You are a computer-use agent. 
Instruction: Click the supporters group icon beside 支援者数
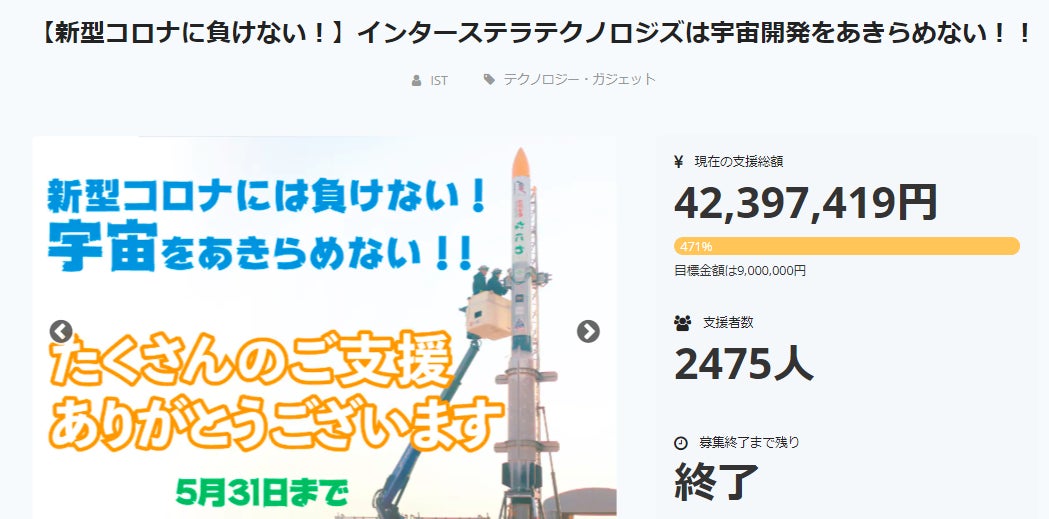[682, 323]
